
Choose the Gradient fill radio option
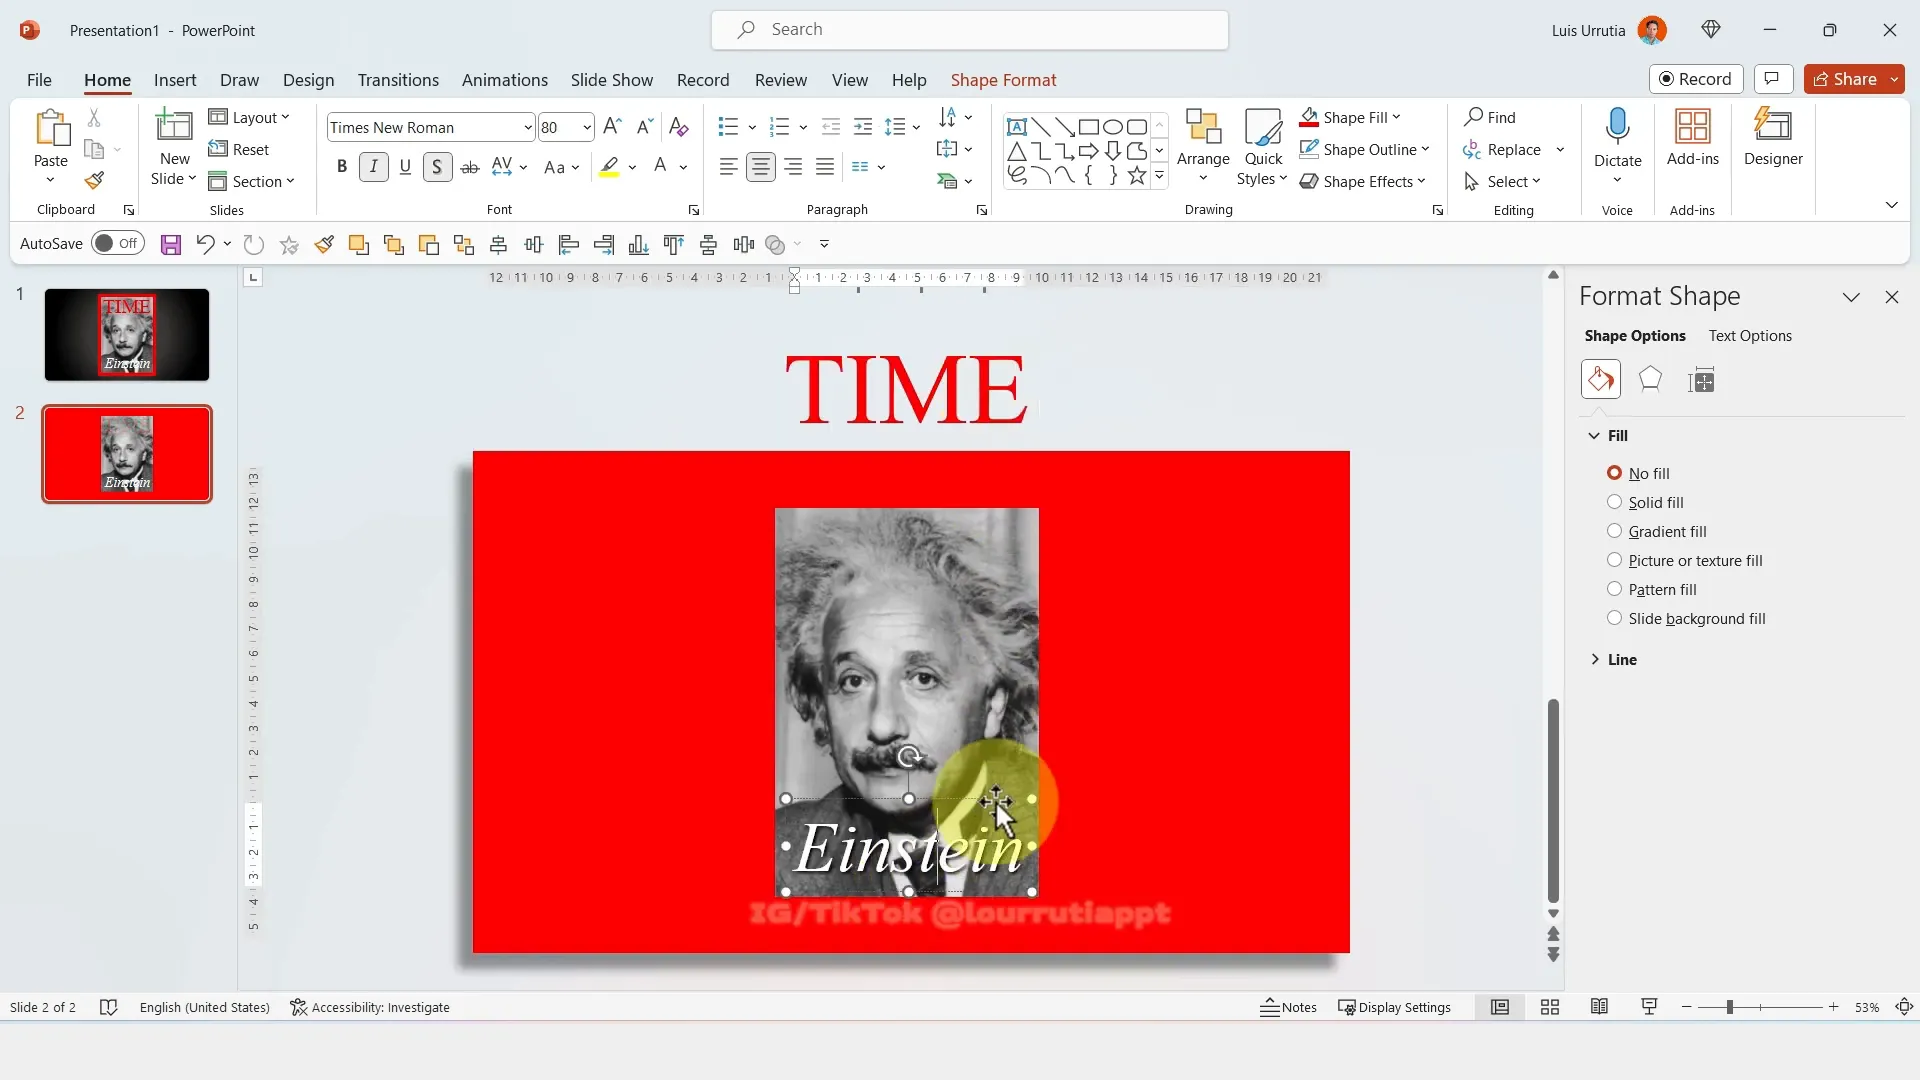pos(1614,531)
